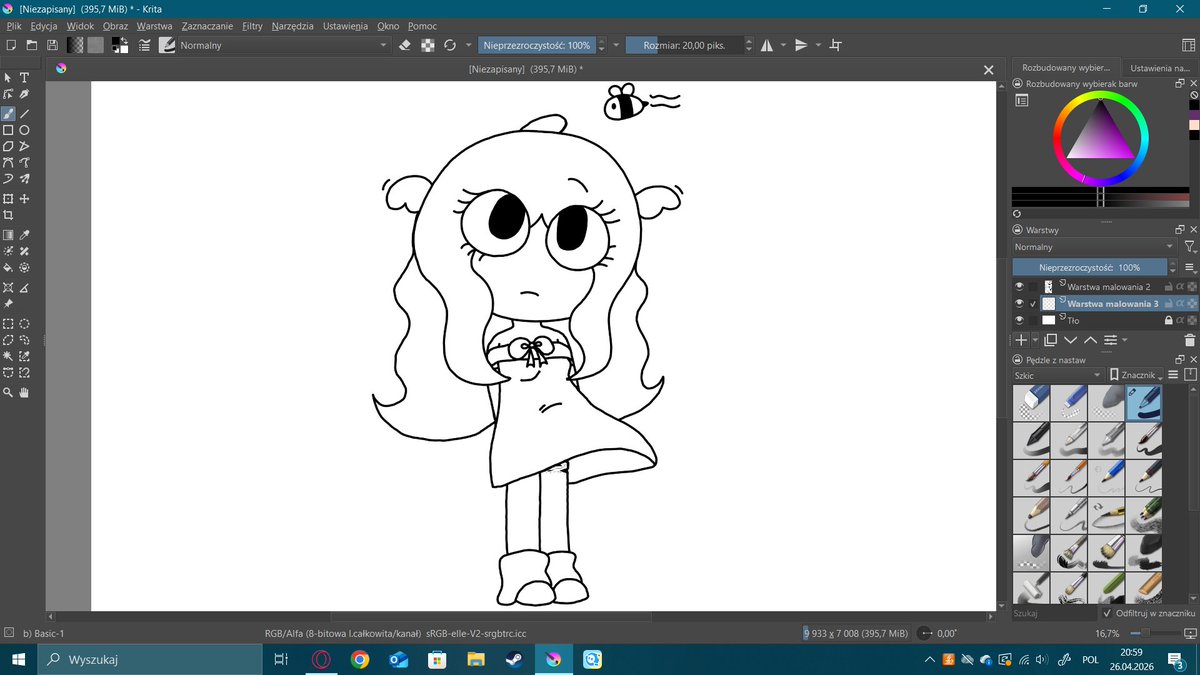Adjust the Rozmiar 20,00 piks. brush size slider

(684, 45)
